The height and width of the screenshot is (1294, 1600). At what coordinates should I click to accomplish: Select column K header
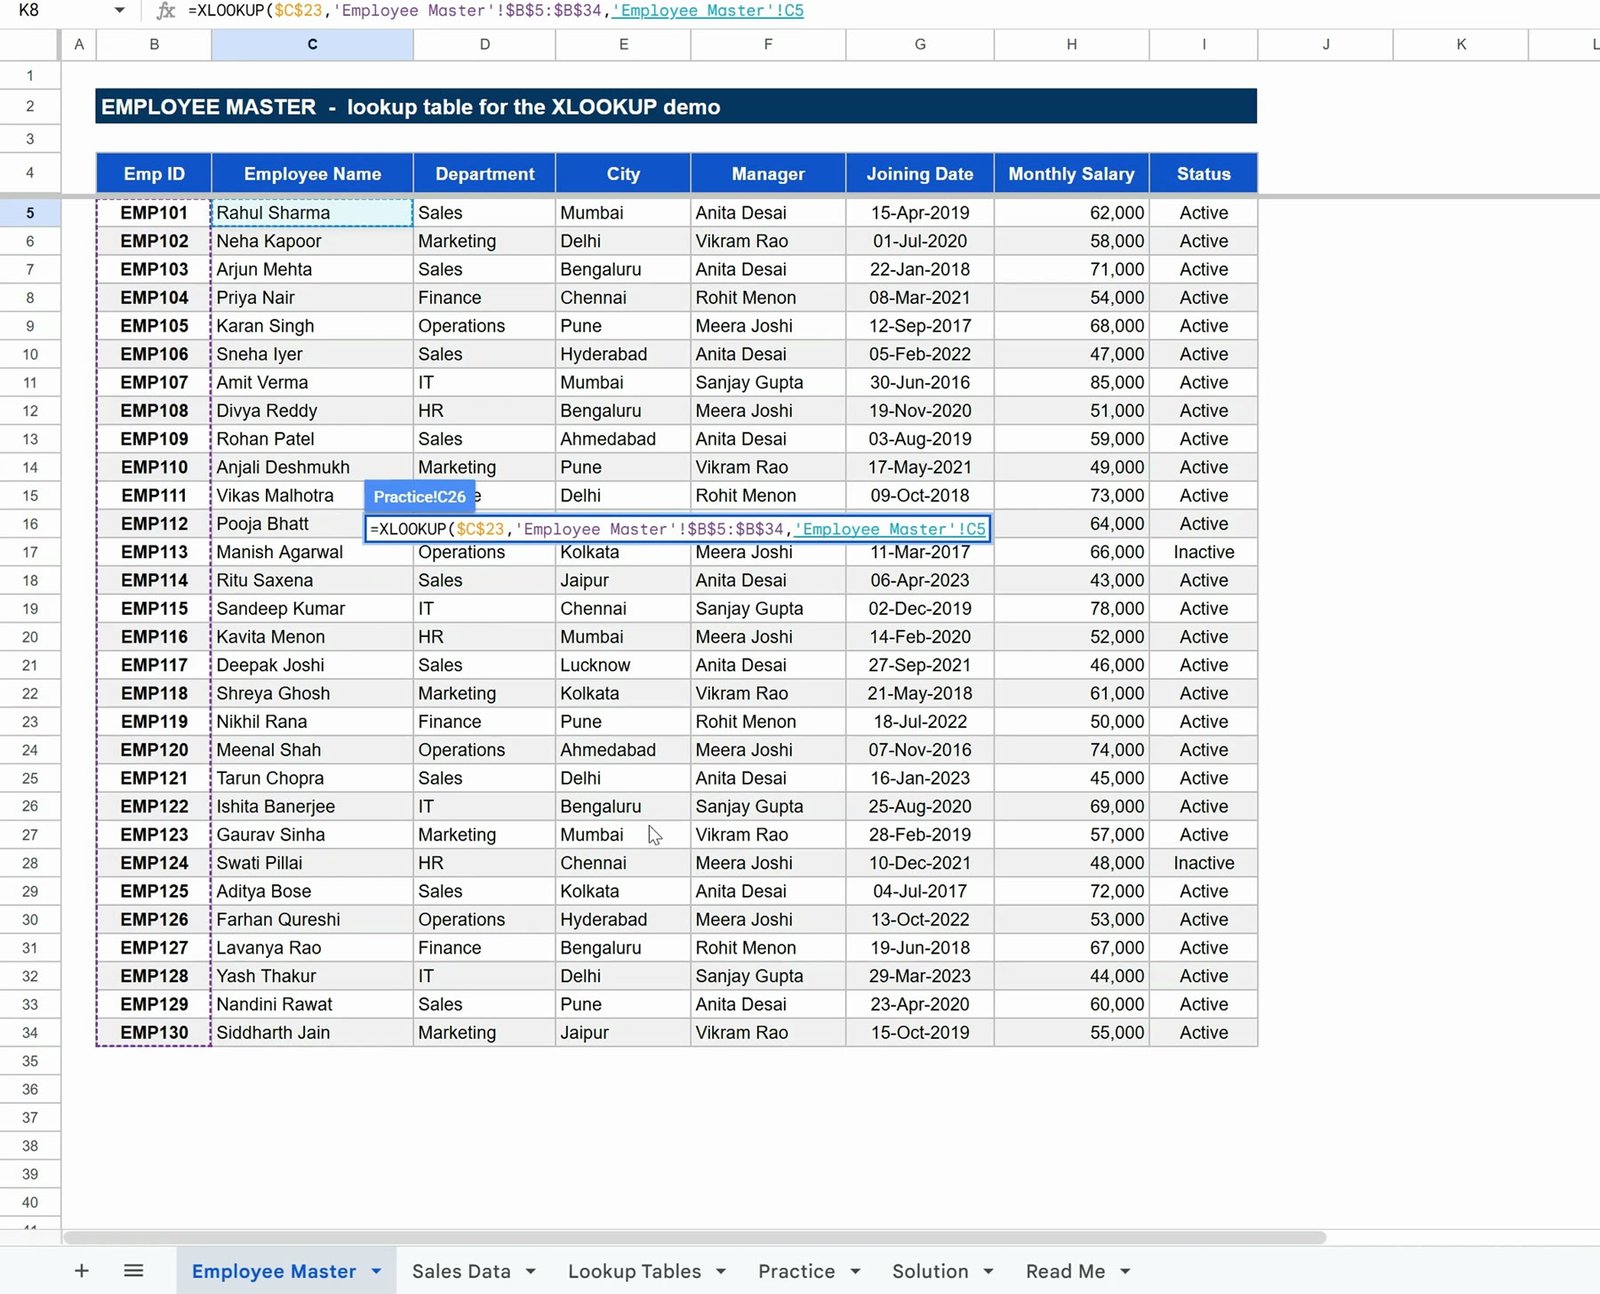(1461, 44)
